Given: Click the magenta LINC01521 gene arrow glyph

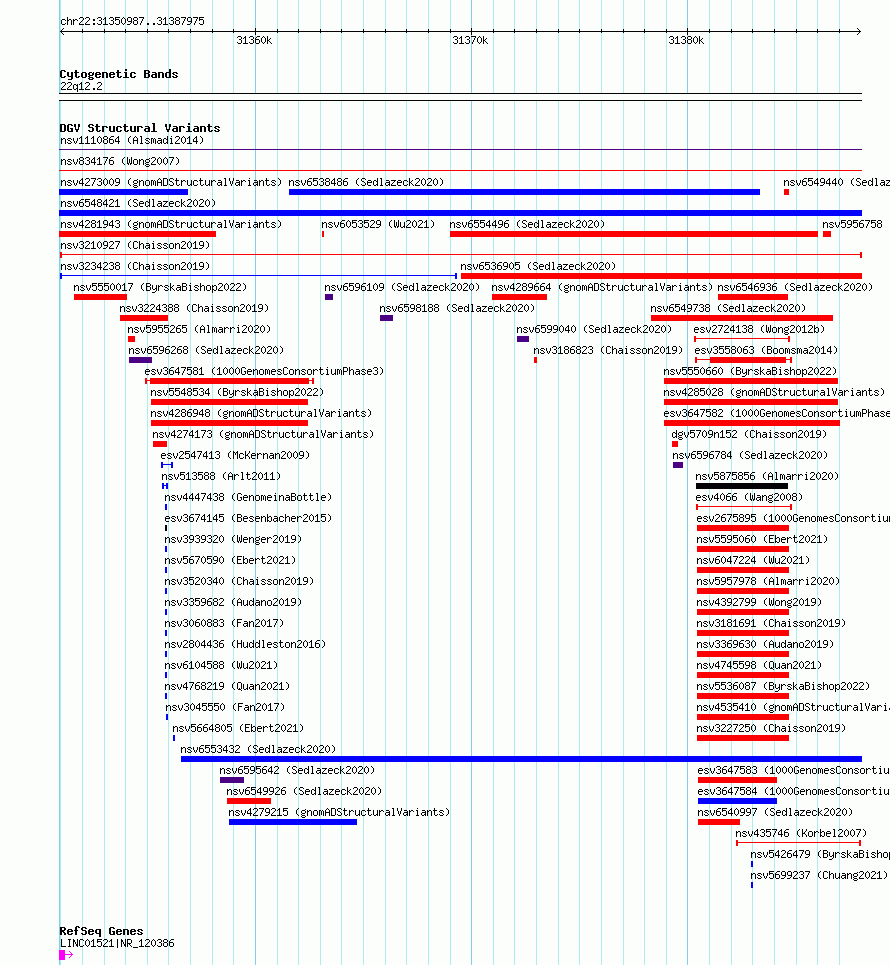Looking at the screenshot, I should pos(66,955).
